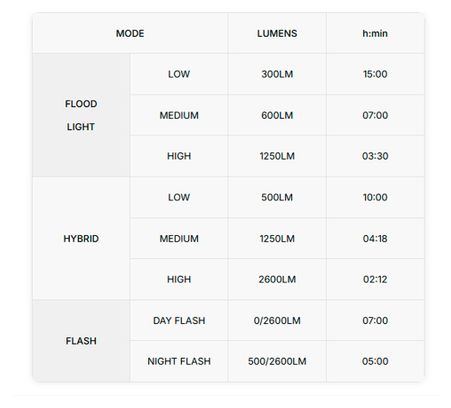
Task: Select the 02:12 runtime value
Action: coord(375,279)
